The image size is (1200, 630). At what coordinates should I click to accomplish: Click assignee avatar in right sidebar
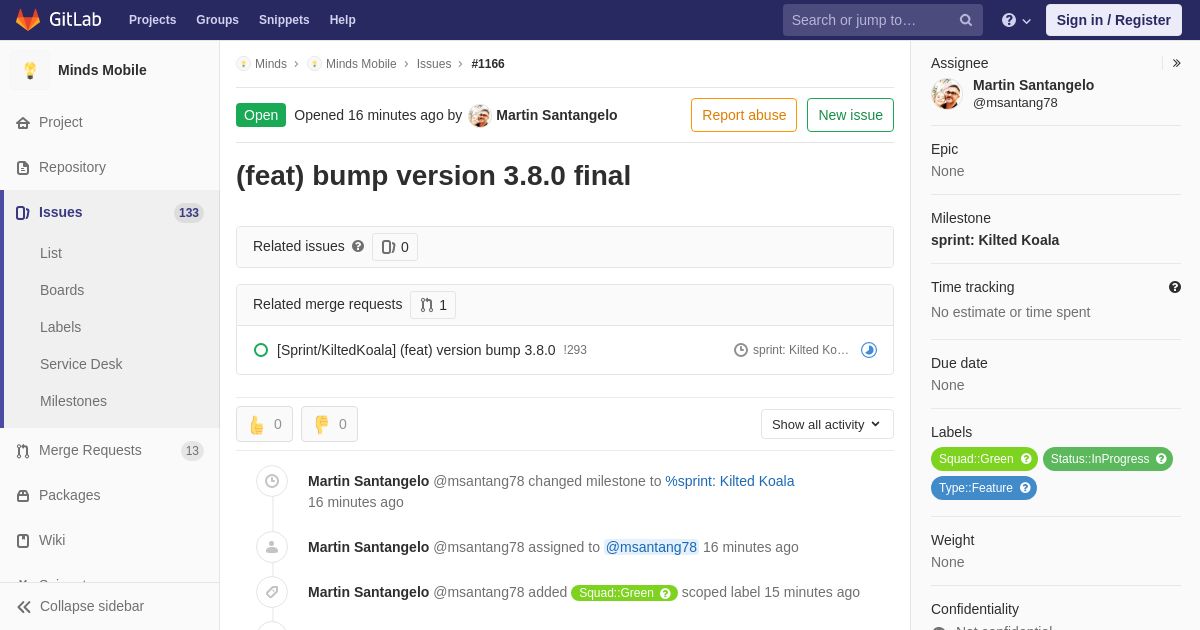946,94
